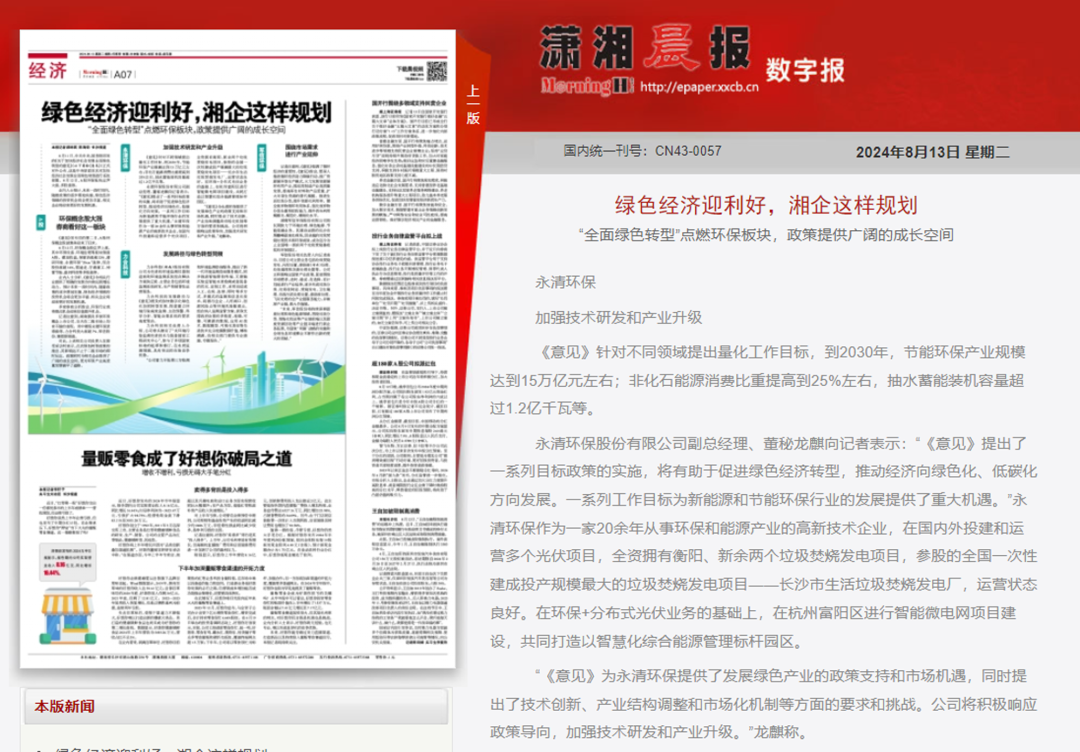The height and width of the screenshot is (752, 1080).
Task: Open the 国开行 article in the page's right column
Action: (x=410, y=104)
